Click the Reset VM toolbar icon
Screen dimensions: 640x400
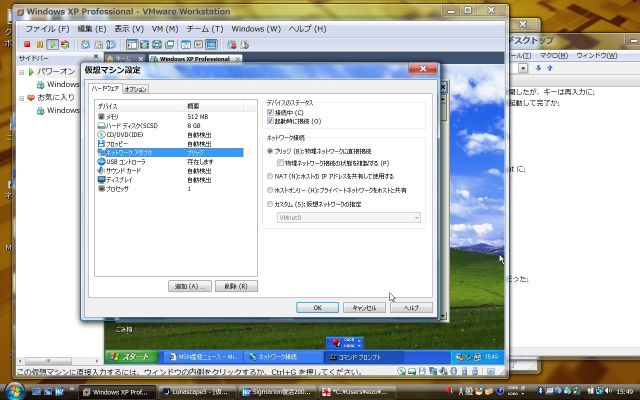tap(65, 44)
